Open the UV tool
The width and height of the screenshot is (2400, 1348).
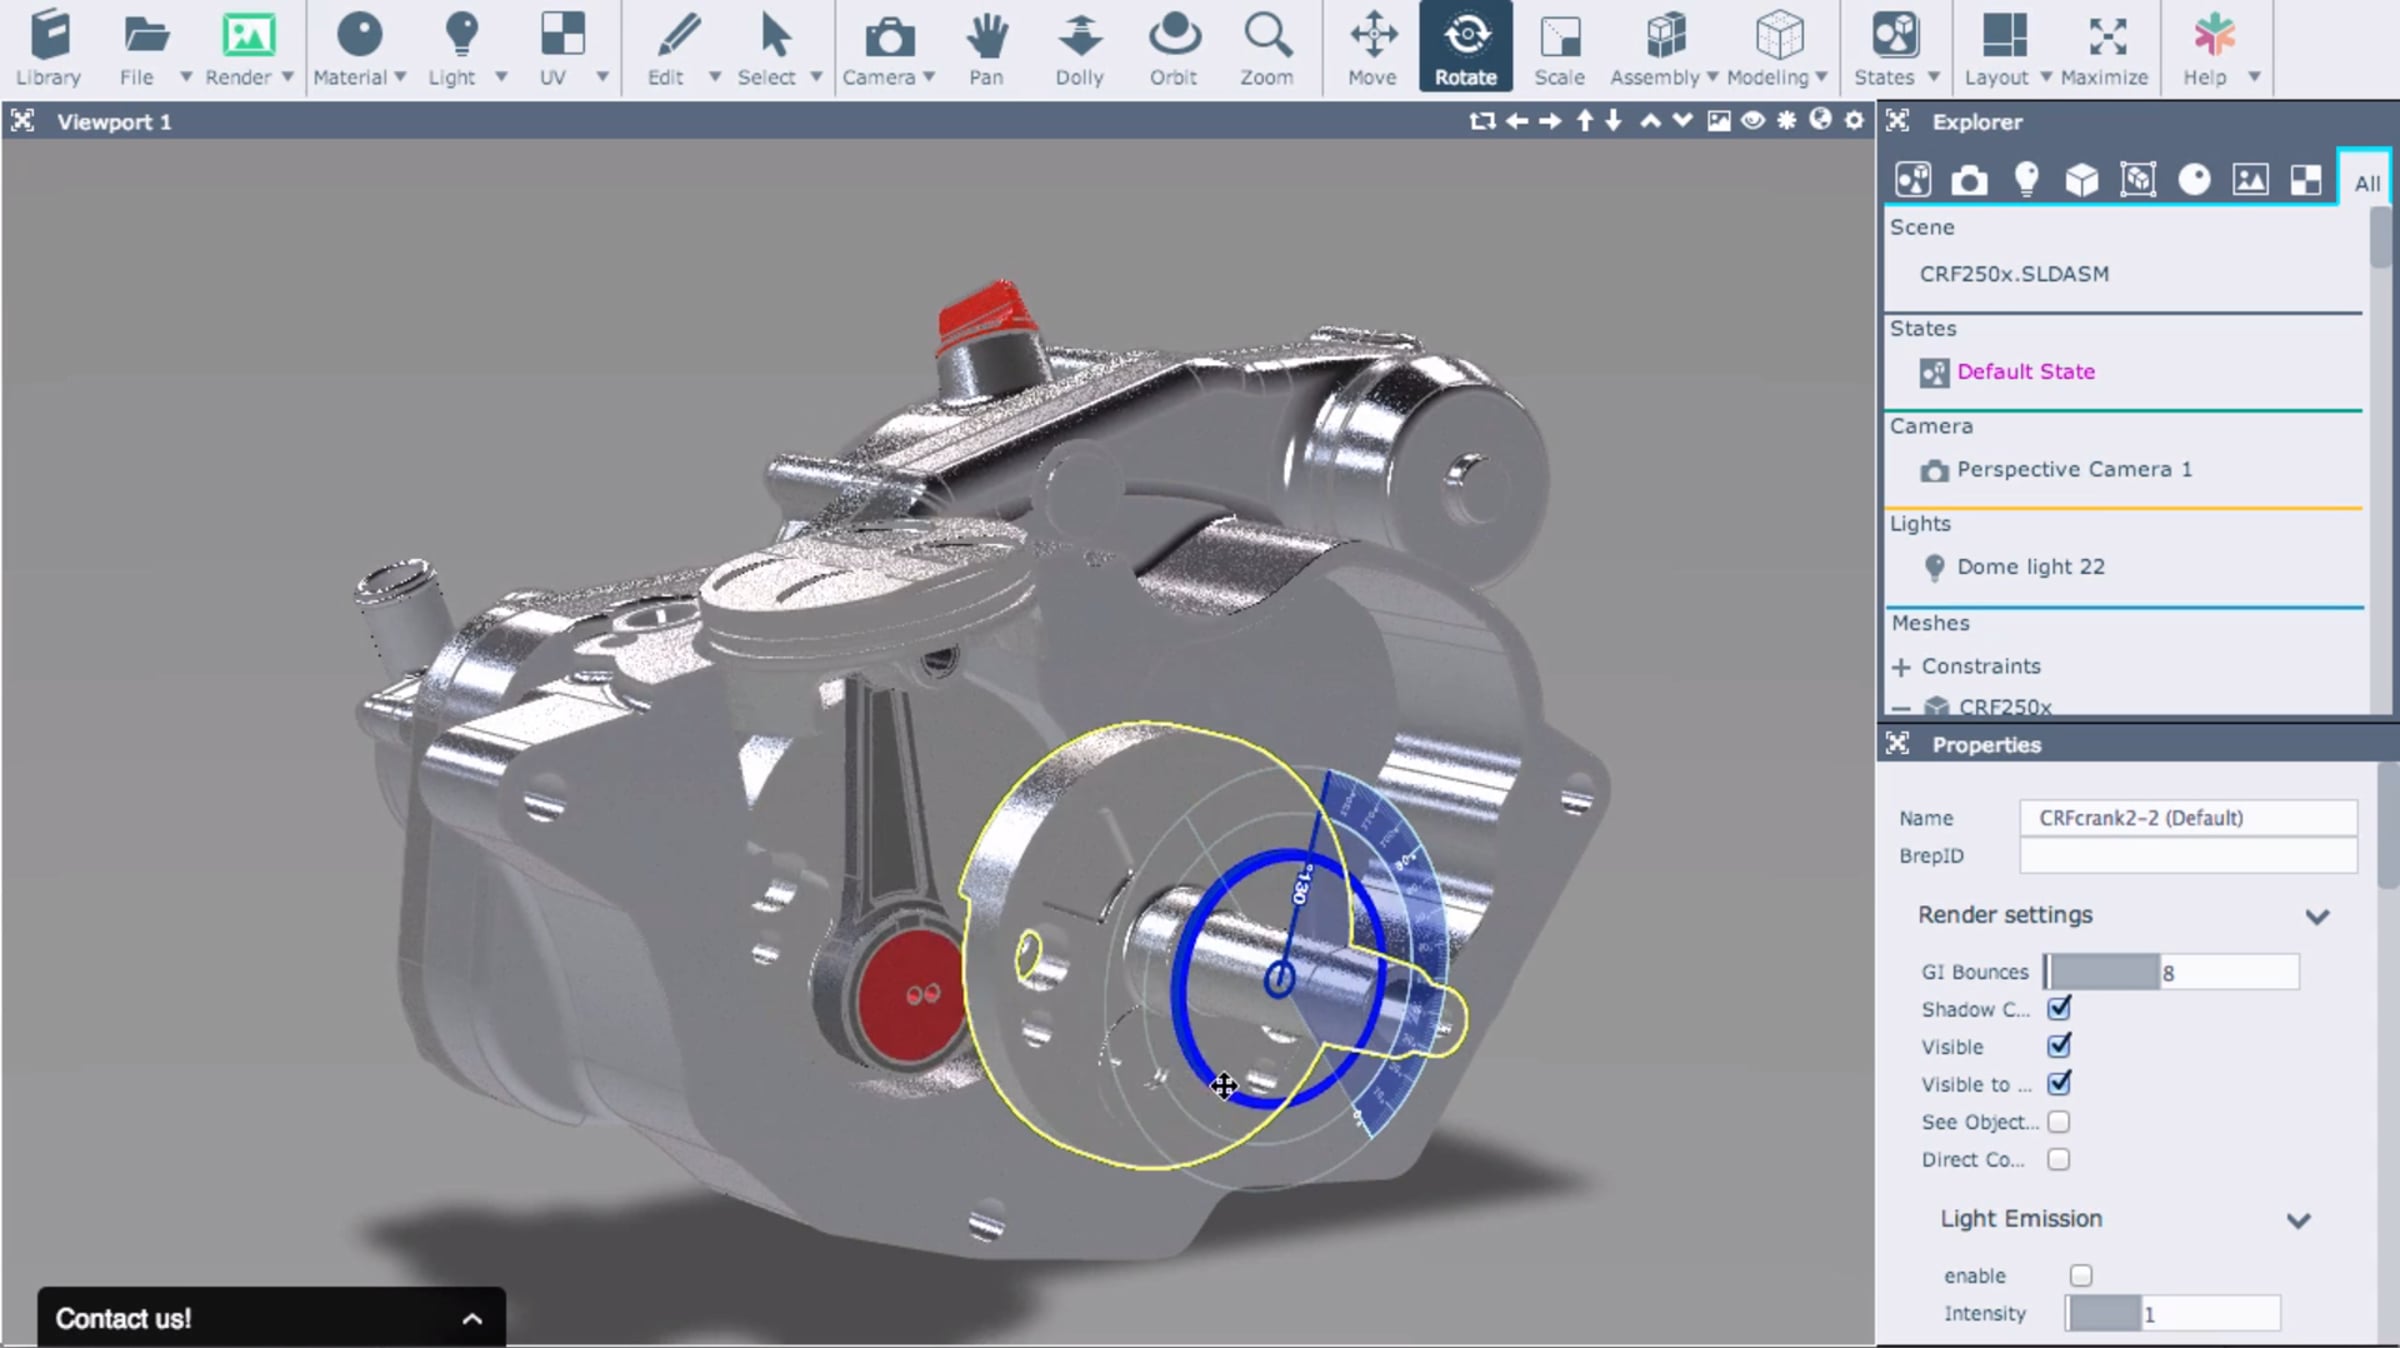click(561, 47)
